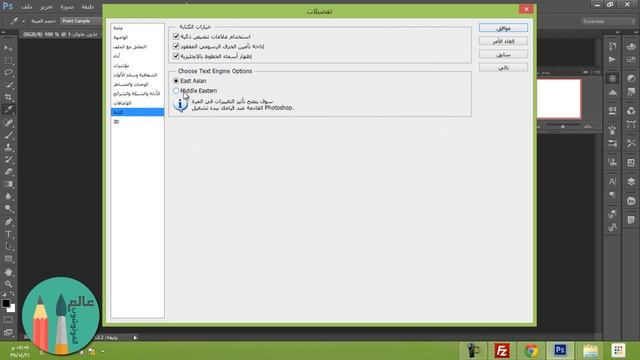
Task: Open the Clone Source panel icon
Action: 612,162
